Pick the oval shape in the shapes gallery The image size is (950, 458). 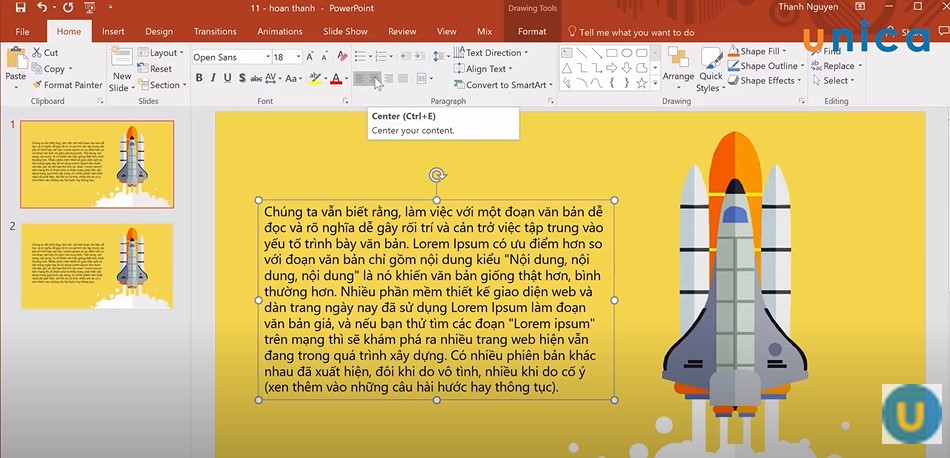627,53
